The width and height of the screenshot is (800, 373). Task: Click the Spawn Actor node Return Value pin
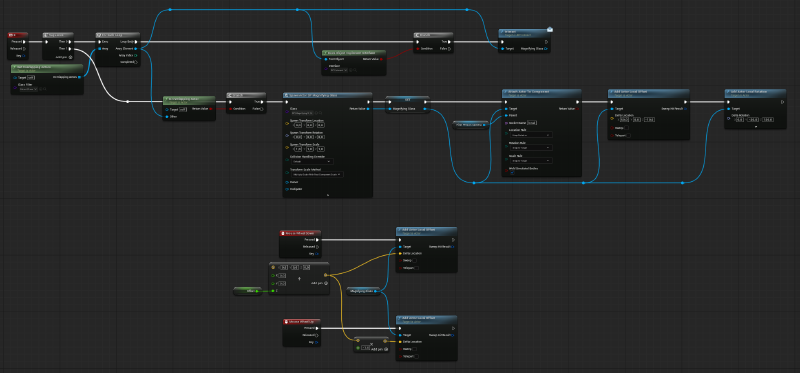pos(369,108)
